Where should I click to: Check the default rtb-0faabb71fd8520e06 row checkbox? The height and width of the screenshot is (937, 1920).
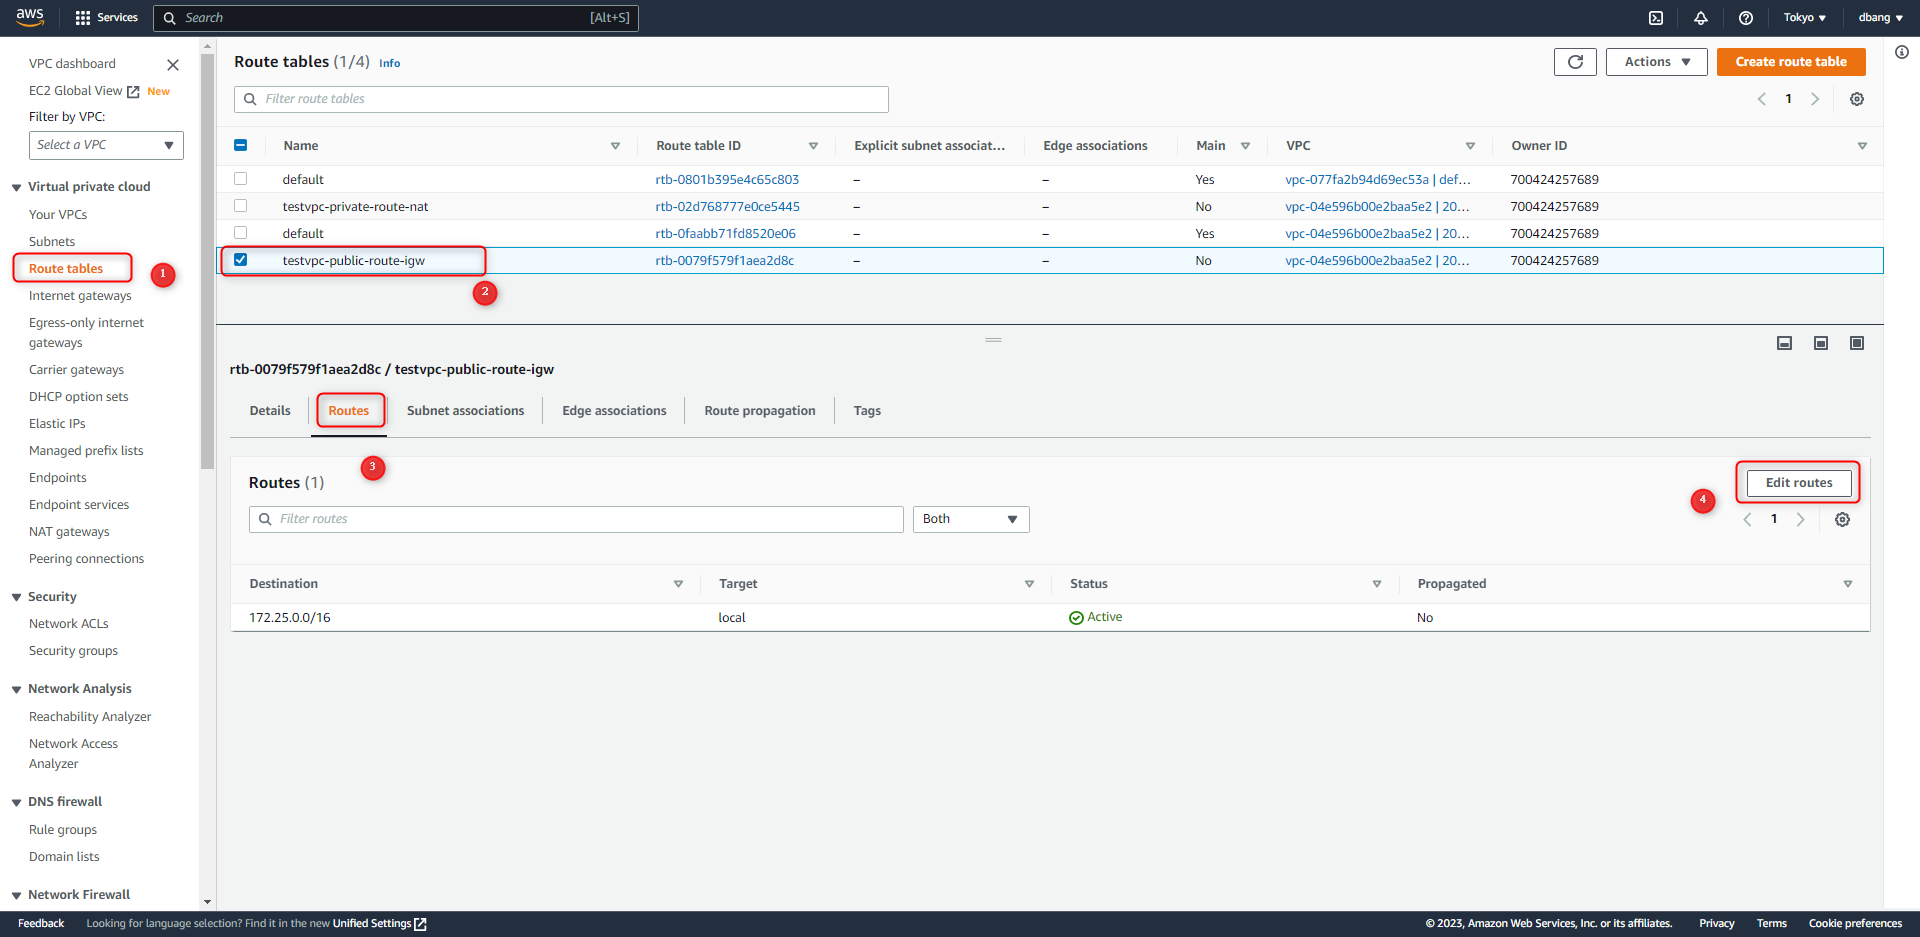click(240, 233)
